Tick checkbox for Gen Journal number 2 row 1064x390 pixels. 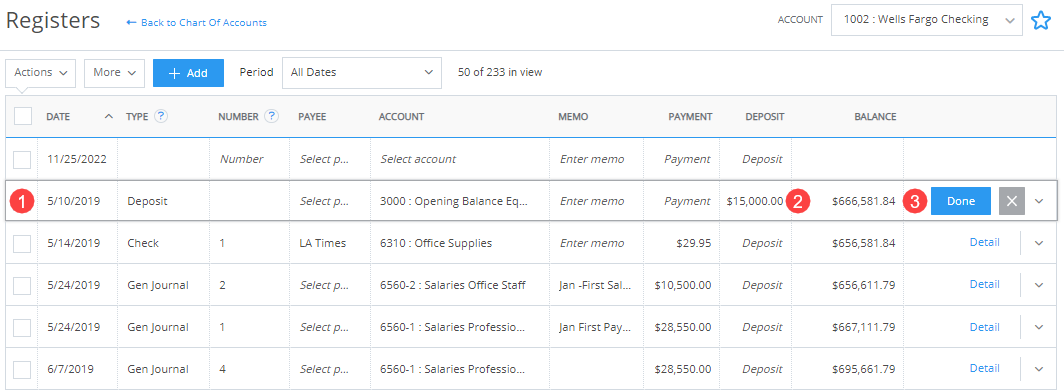pos(22,285)
